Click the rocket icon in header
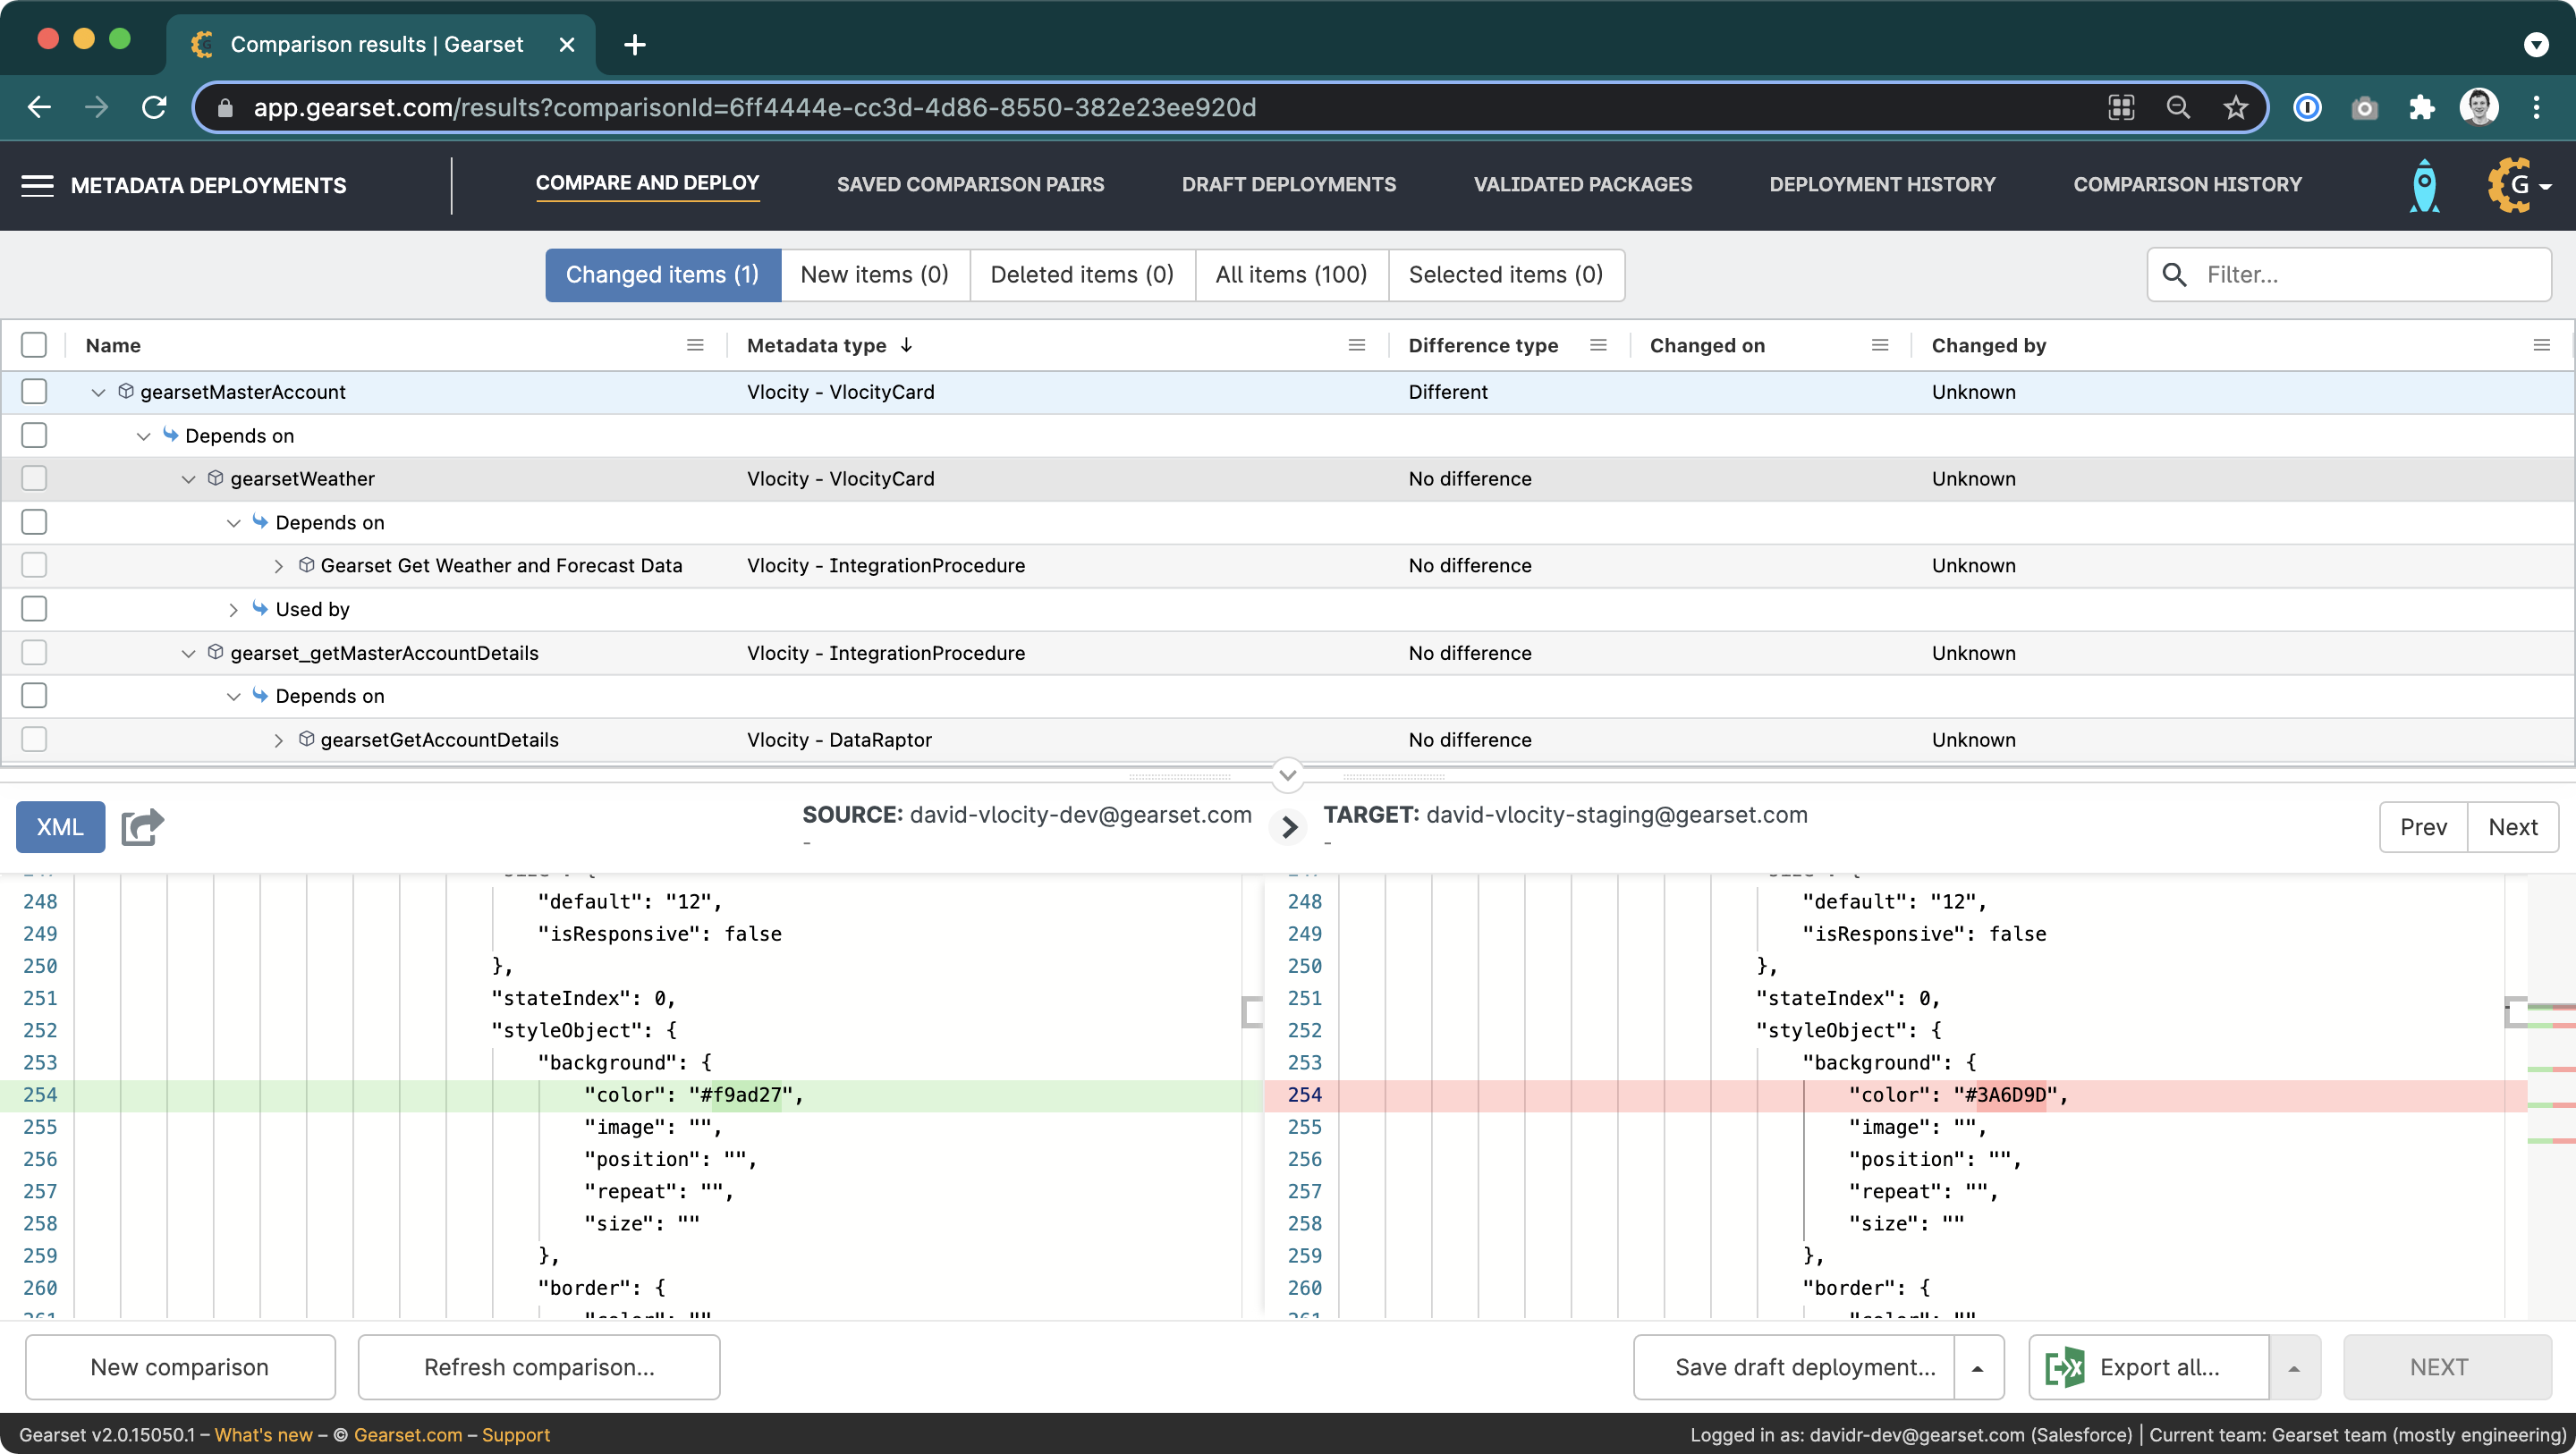This screenshot has height=1454, width=2576. coord(2424,186)
